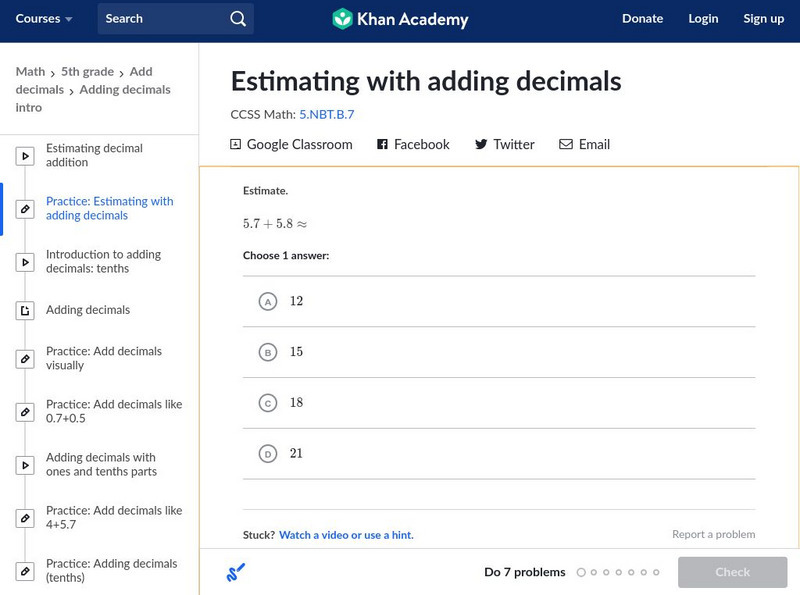
Task: Open the Watch a video or use a hint link
Action: pyautogui.click(x=346, y=535)
